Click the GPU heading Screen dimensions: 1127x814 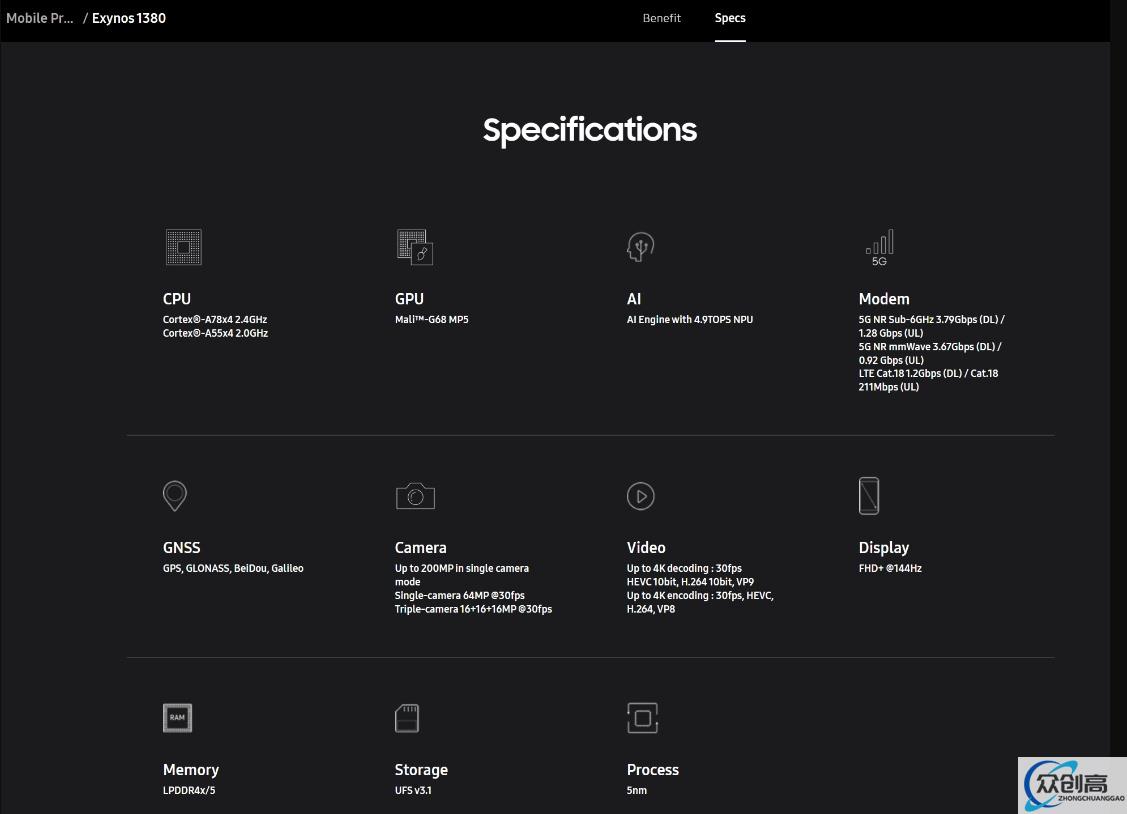[x=410, y=299]
